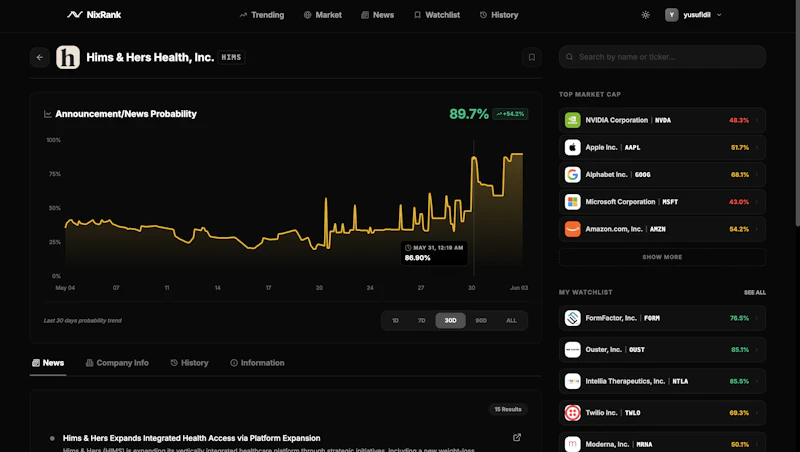The image size is (800, 452).
Task: Click the Ouster logo icon
Action: tap(572, 349)
